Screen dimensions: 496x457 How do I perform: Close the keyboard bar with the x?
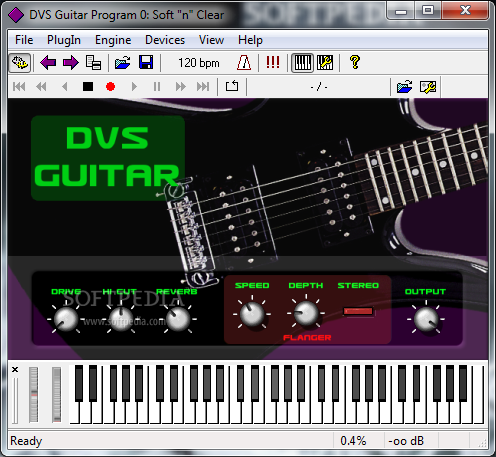[x=15, y=370]
